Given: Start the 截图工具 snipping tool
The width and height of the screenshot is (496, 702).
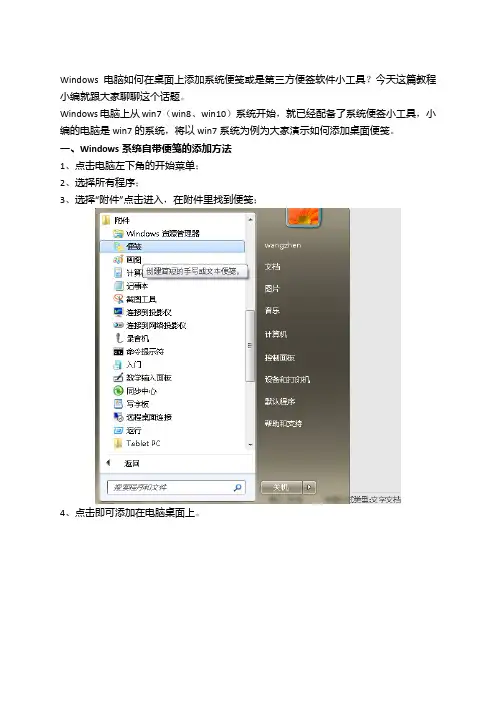Looking at the screenshot, I should [134, 299].
